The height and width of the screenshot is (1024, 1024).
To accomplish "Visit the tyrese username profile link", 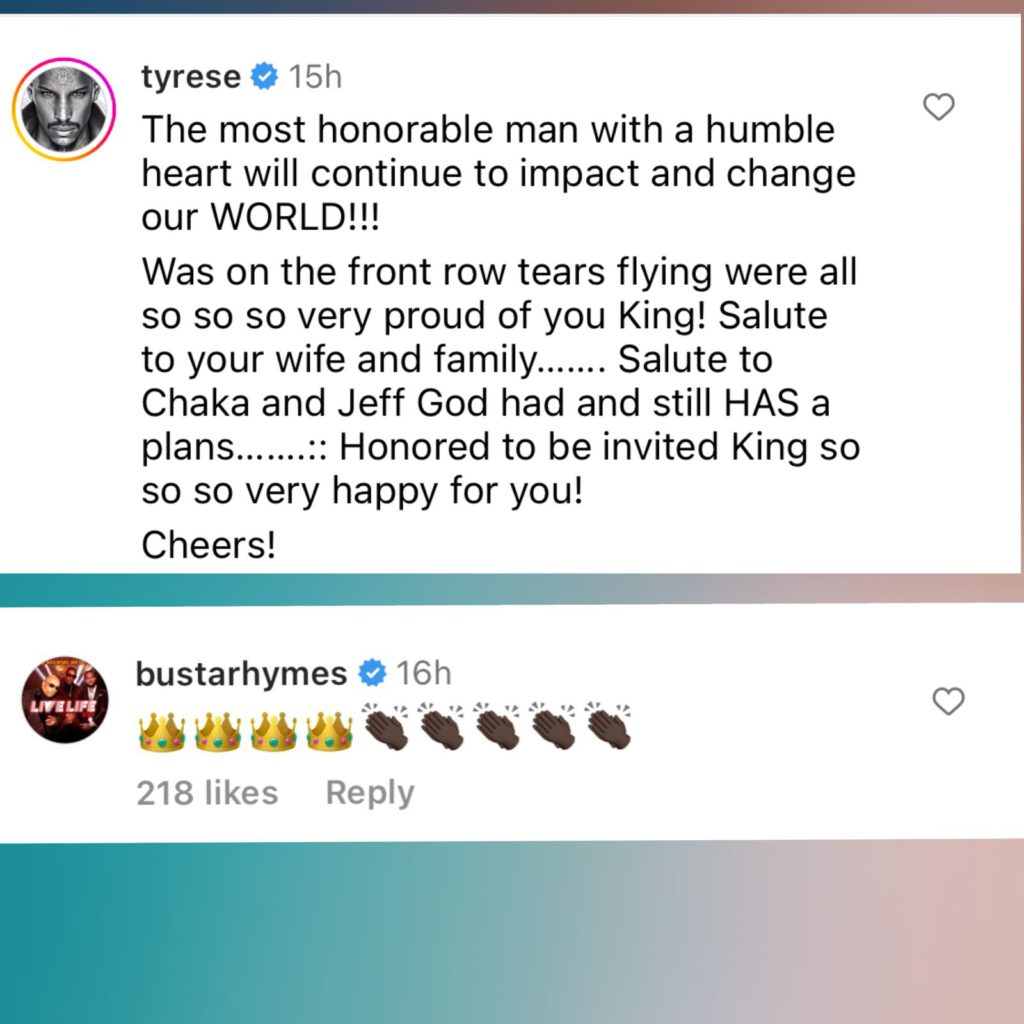I will coord(191,77).
